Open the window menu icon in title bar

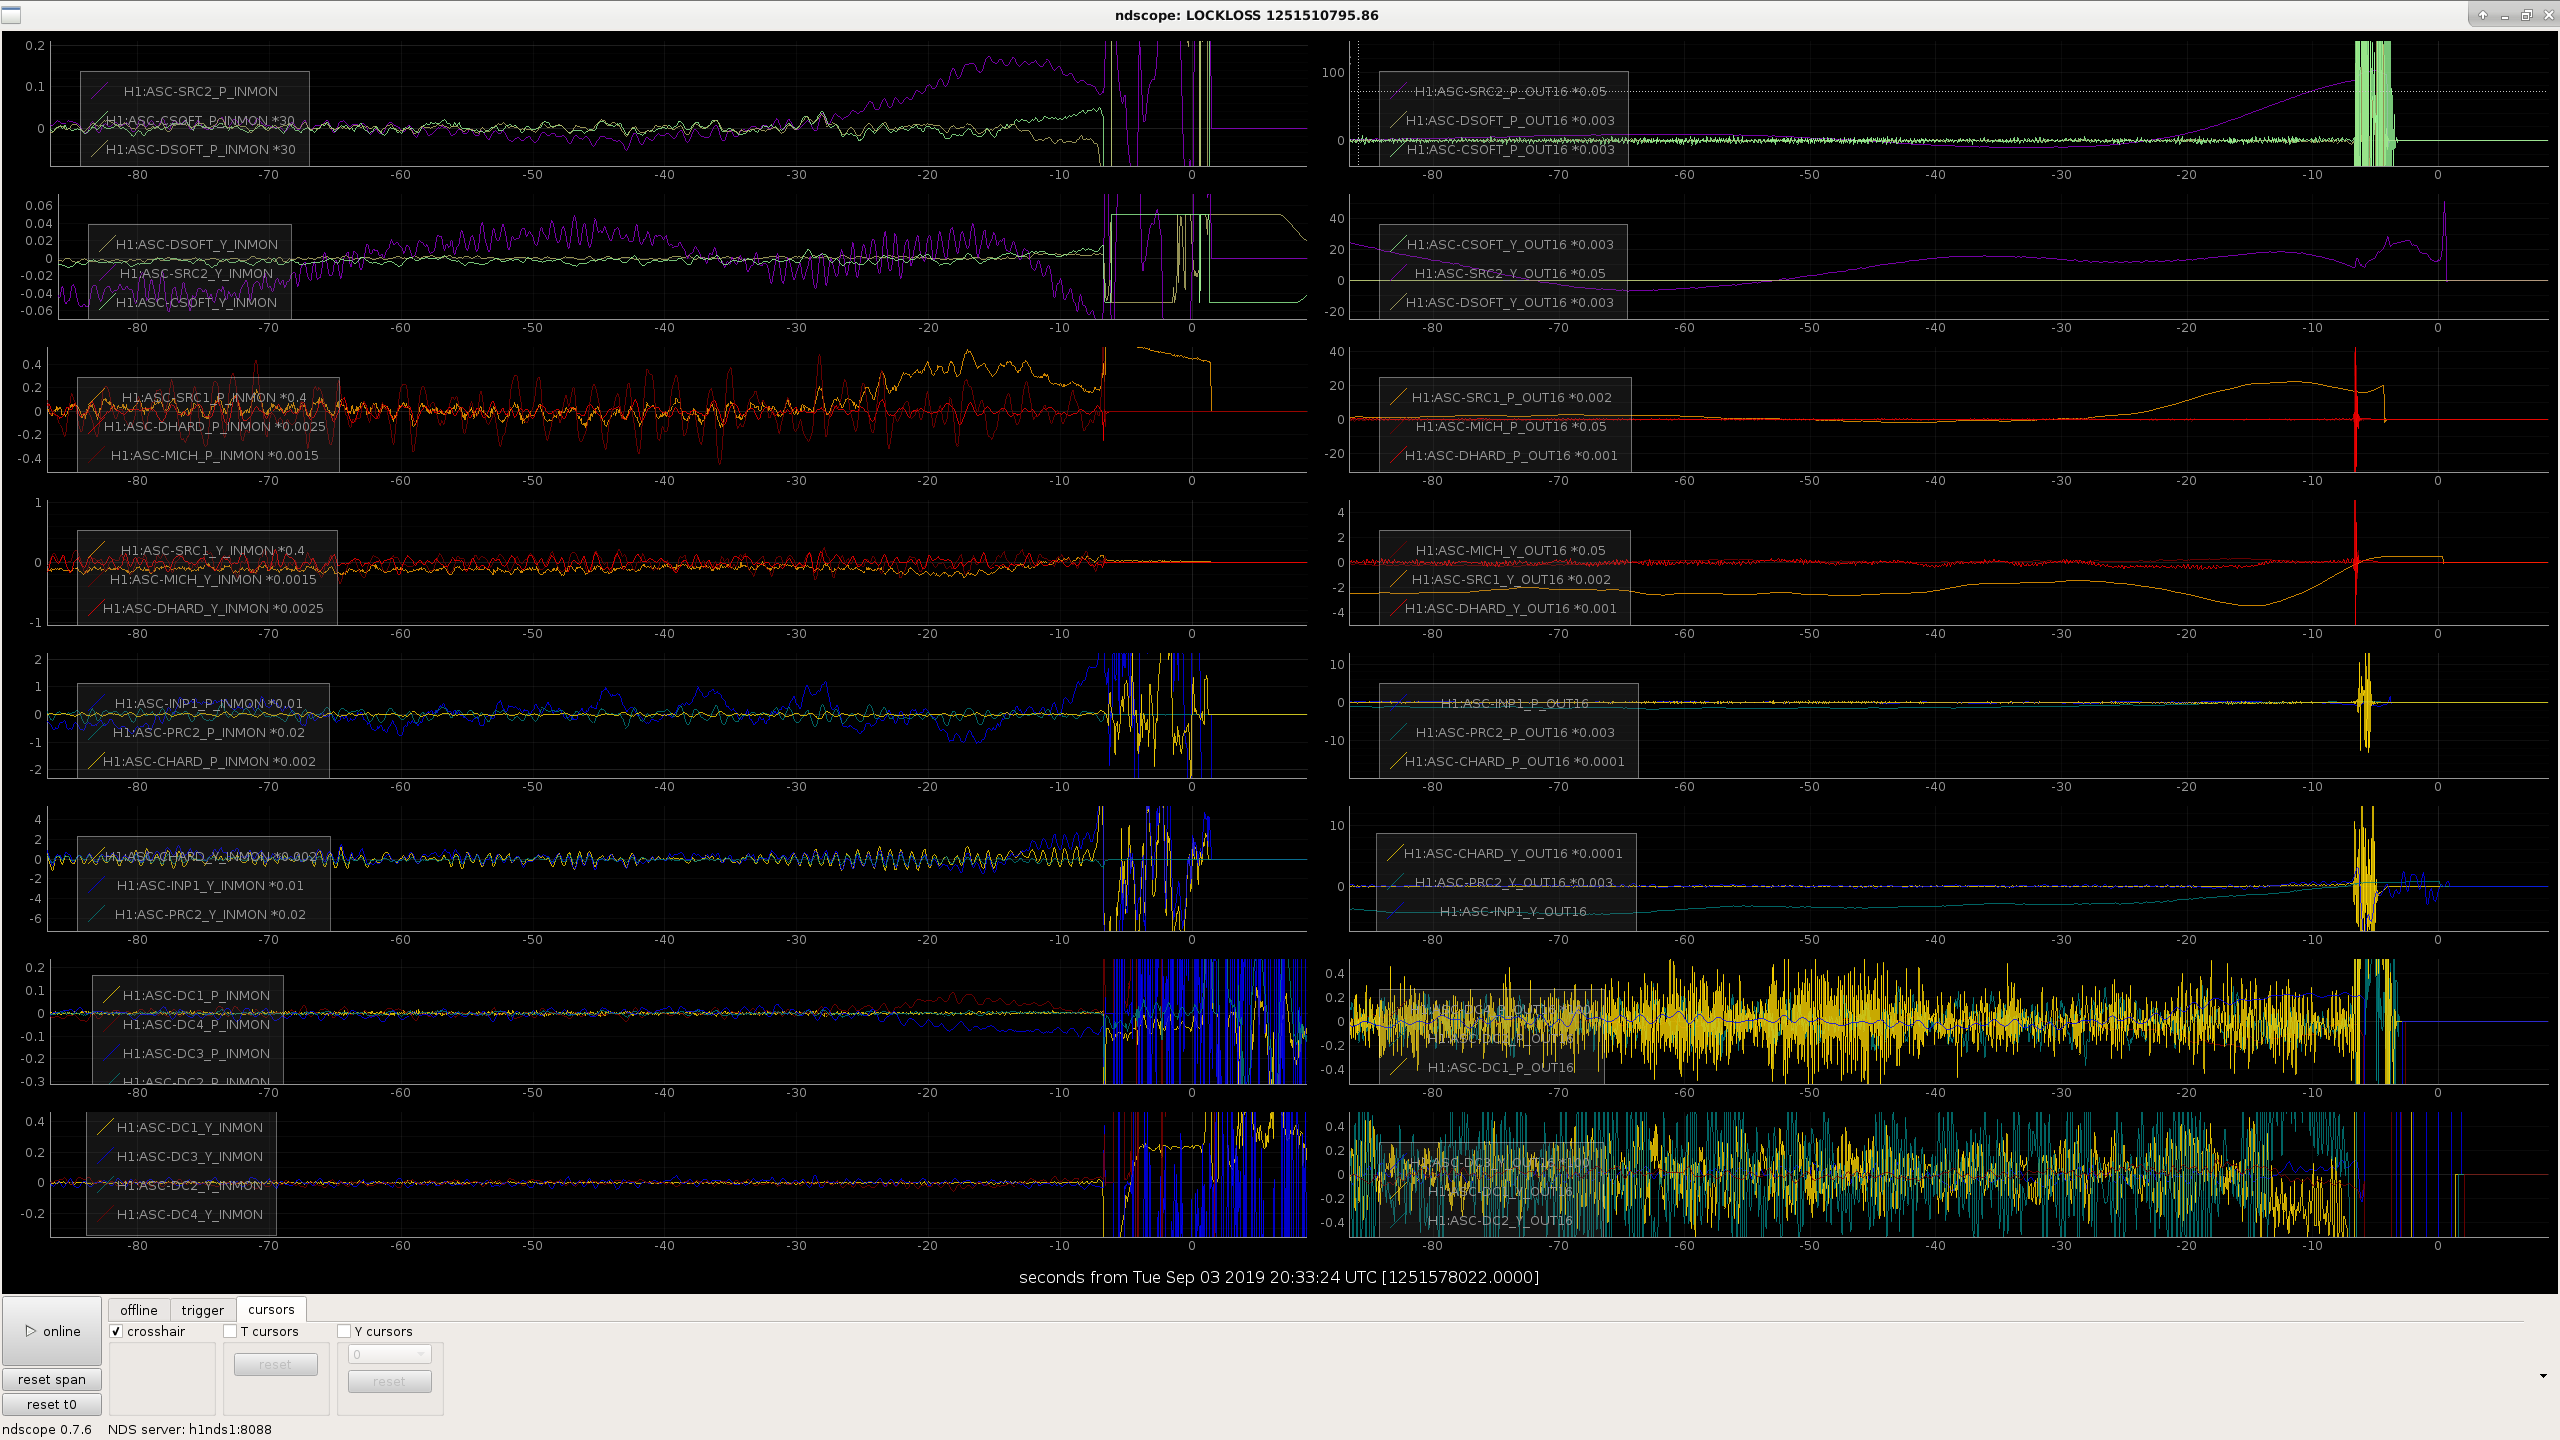(11, 14)
